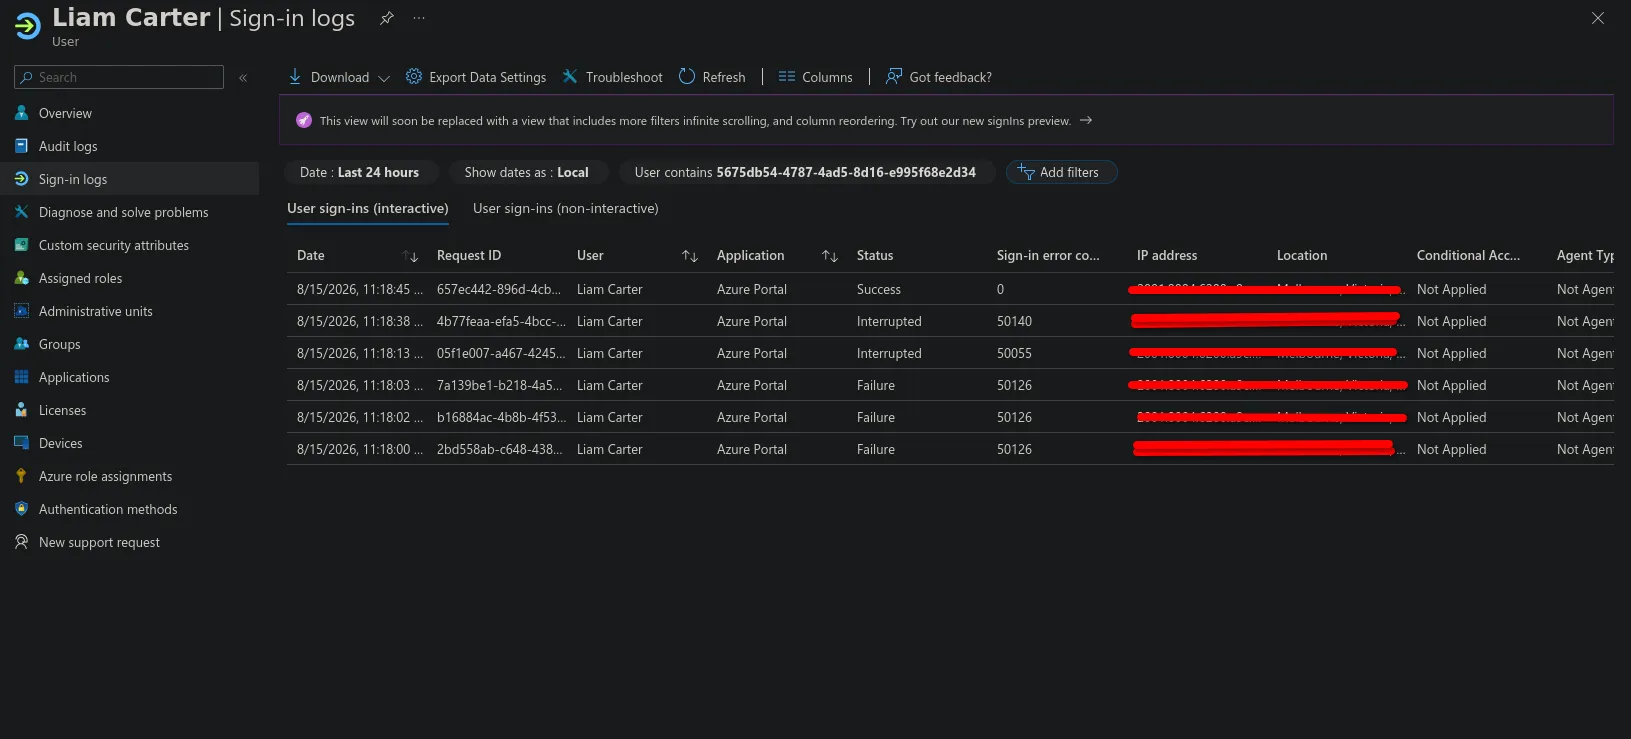Open the Date Last 24 hours filter
Screen dimensions: 1631x739
click(x=360, y=172)
